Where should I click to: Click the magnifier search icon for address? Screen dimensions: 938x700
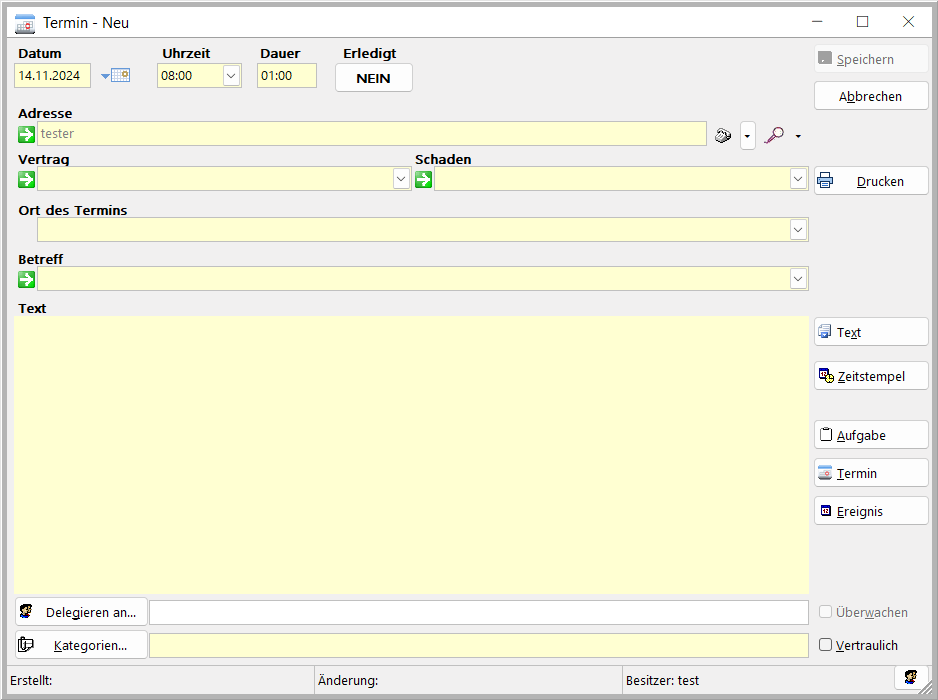[x=774, y=135]
